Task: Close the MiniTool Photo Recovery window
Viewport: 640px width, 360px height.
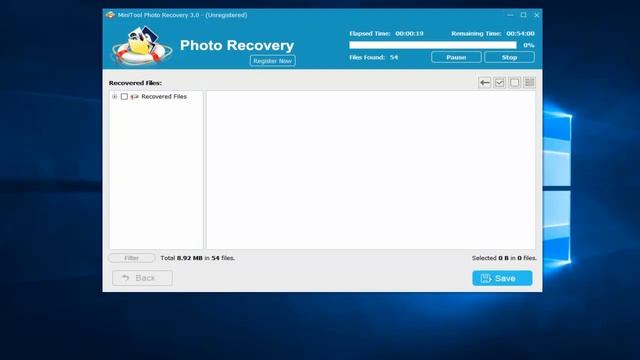Action: click(537, 15)
